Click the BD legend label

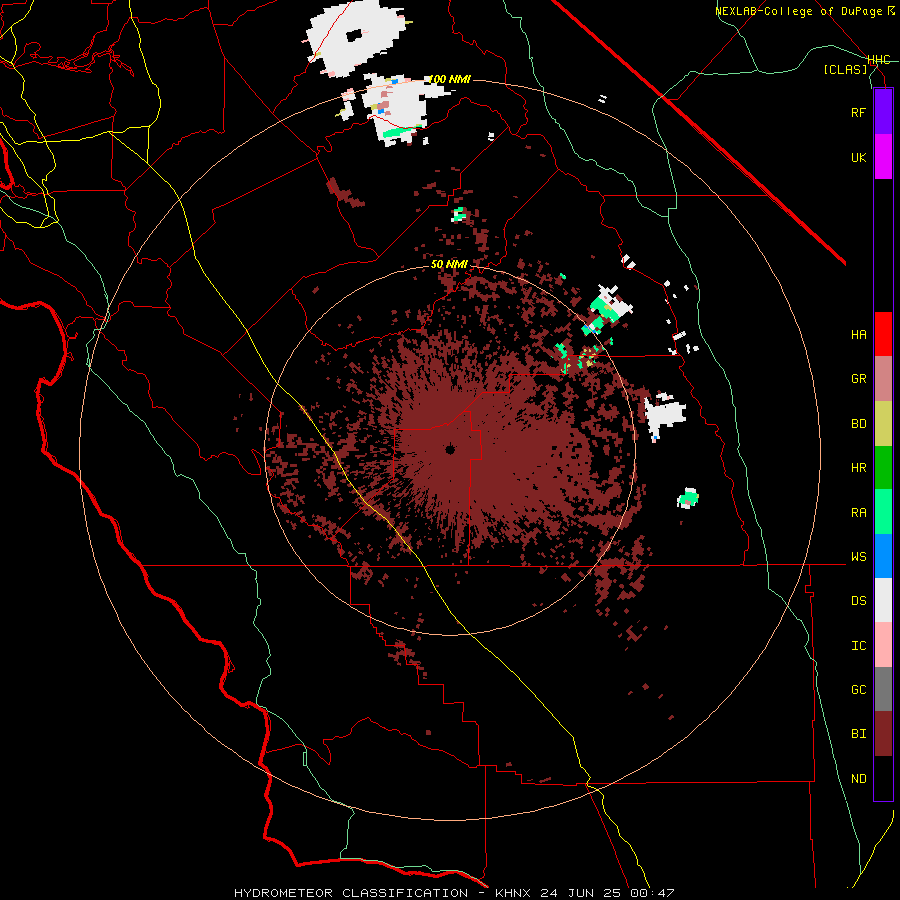tap(859, 424)
